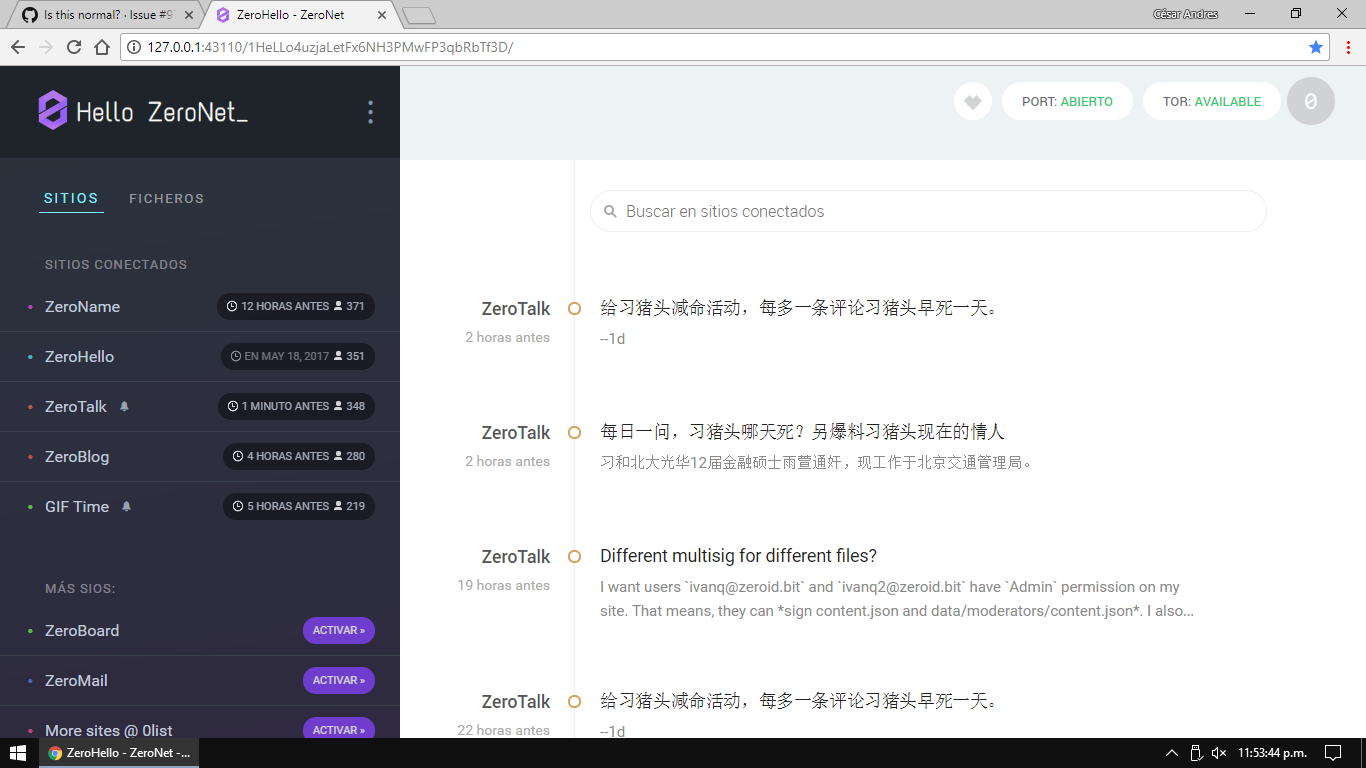Open the three-dot menu in the ZeroHello header

[370, 111]
